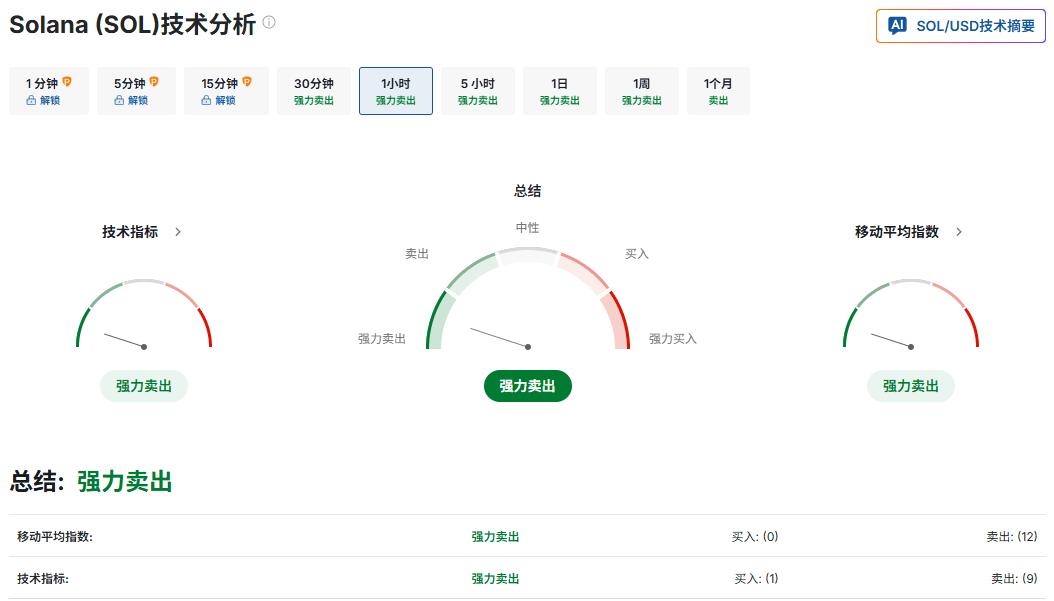
Task: Switch to the 5 小时 timeframe tab
Action: tap(478, 91)
